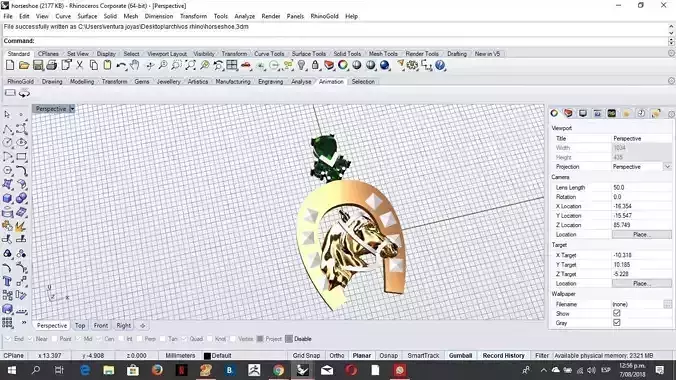This screenshot has width=676, height=380.
Task: Click the color wheel icon in properties panel
Action: pos(554,113)
